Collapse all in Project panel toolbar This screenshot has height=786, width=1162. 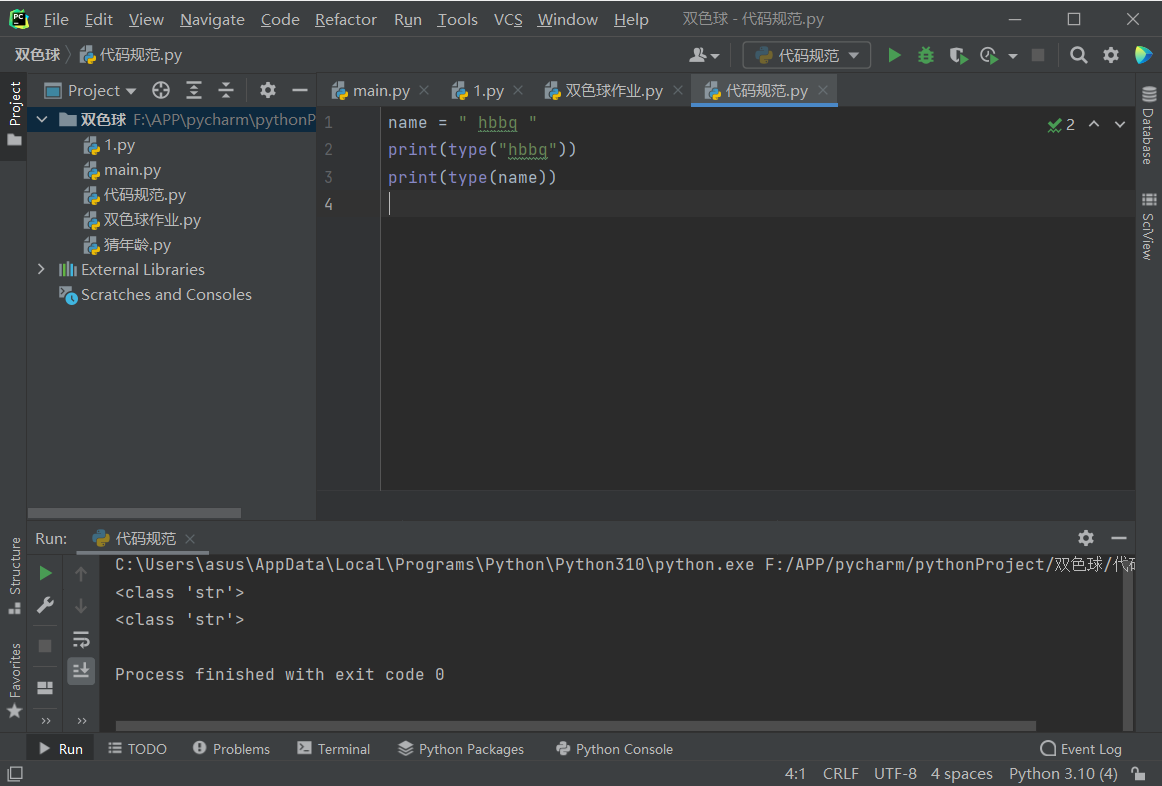(x=226, y=90)
